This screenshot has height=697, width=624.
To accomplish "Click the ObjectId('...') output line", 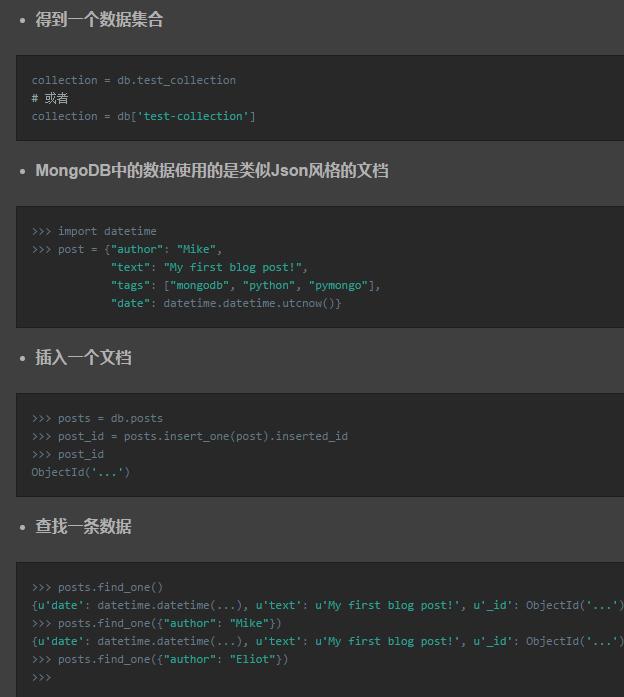I will (x=80, y=472).
